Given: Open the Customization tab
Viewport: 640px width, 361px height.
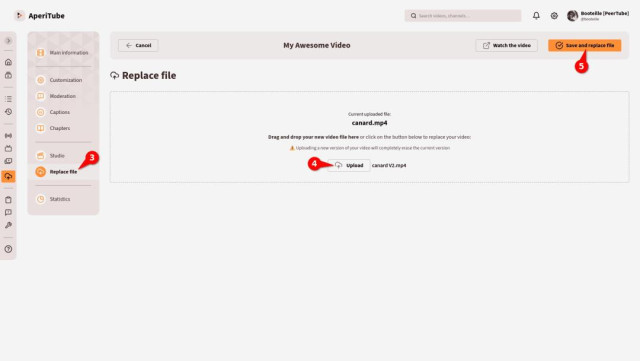Looking at the screenshot, I should pyautogui.click(x=63, y=80).
